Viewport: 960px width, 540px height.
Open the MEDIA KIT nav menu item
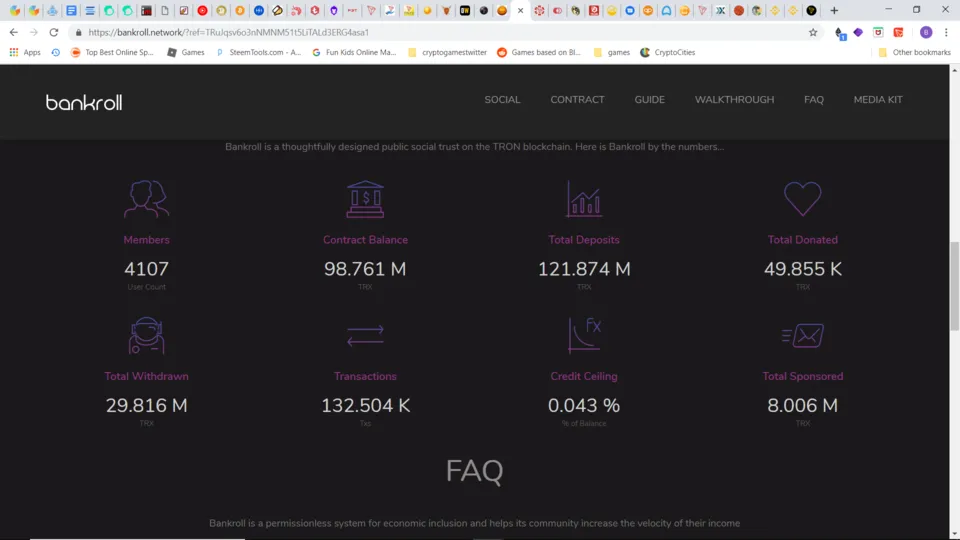[878, 100]
